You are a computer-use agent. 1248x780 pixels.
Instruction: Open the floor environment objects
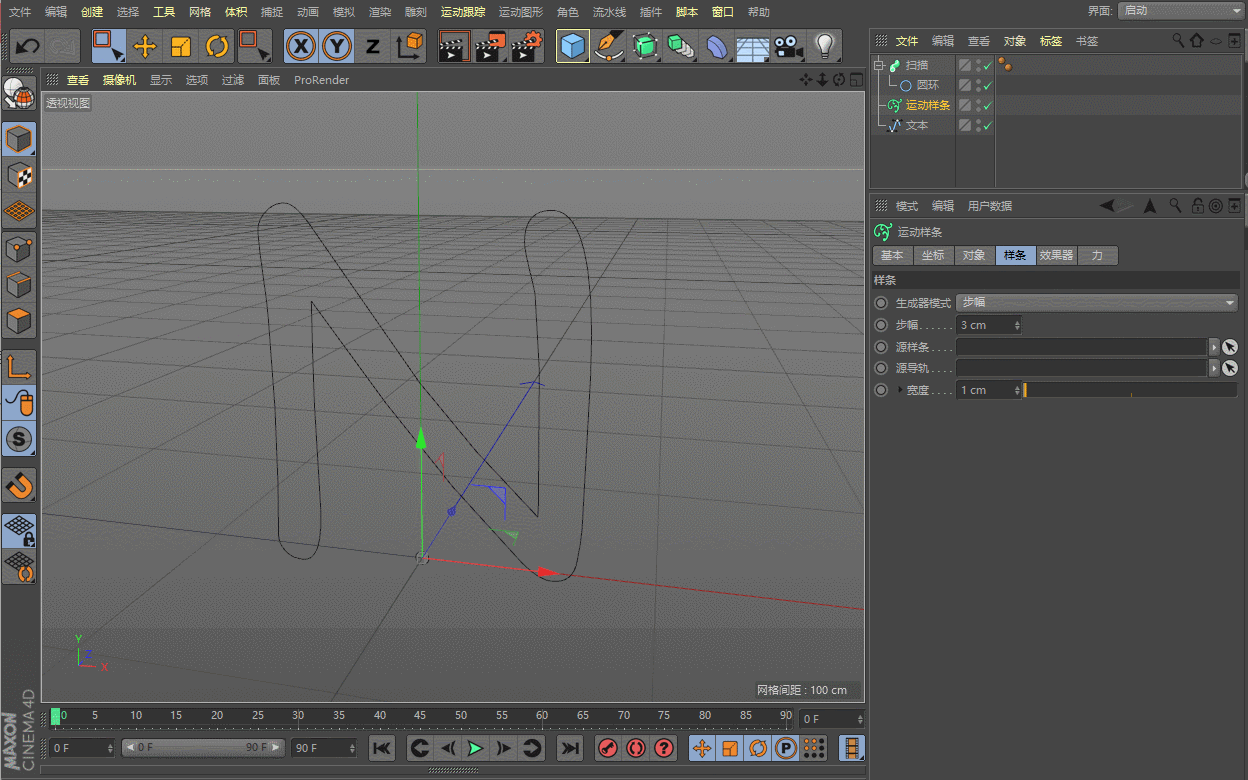click(x=753, y=46)
